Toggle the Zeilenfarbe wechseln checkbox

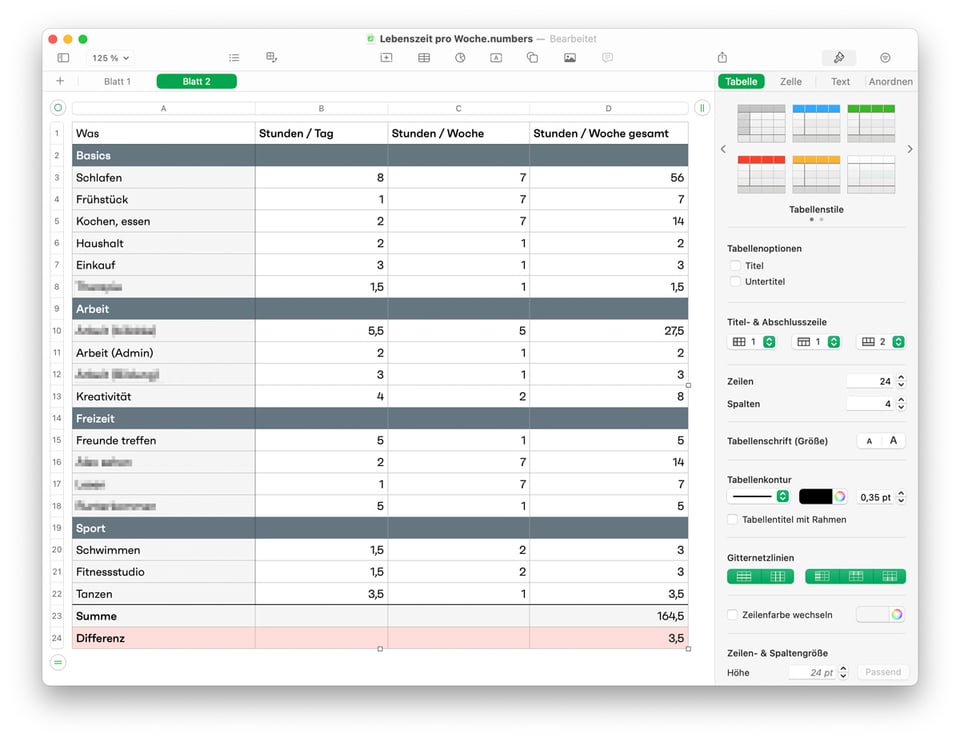coord(732,615)
